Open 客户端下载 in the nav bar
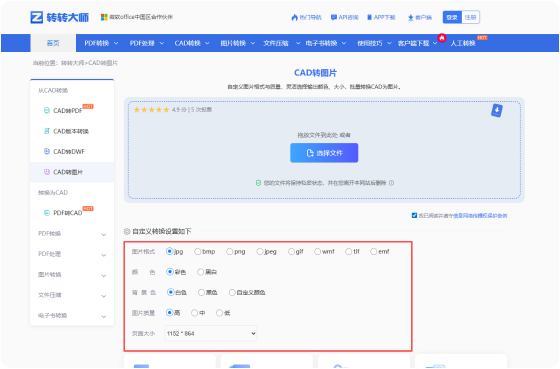560x369 pixels. click(x=417, y=43)
